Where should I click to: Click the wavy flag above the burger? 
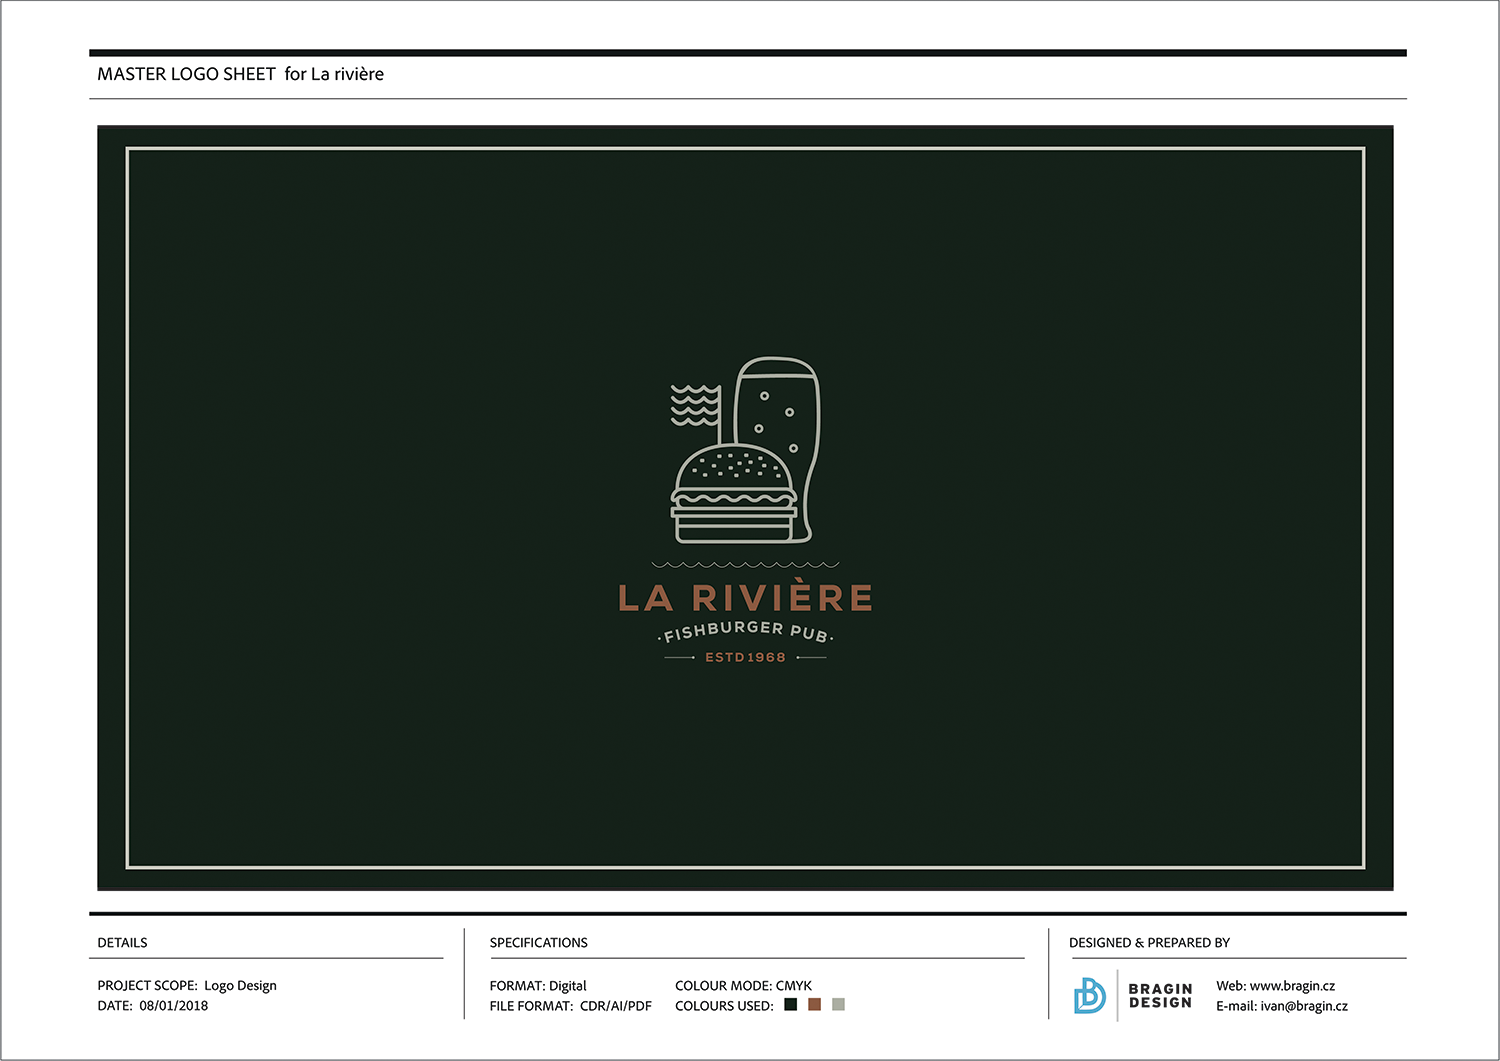(695, 405)
